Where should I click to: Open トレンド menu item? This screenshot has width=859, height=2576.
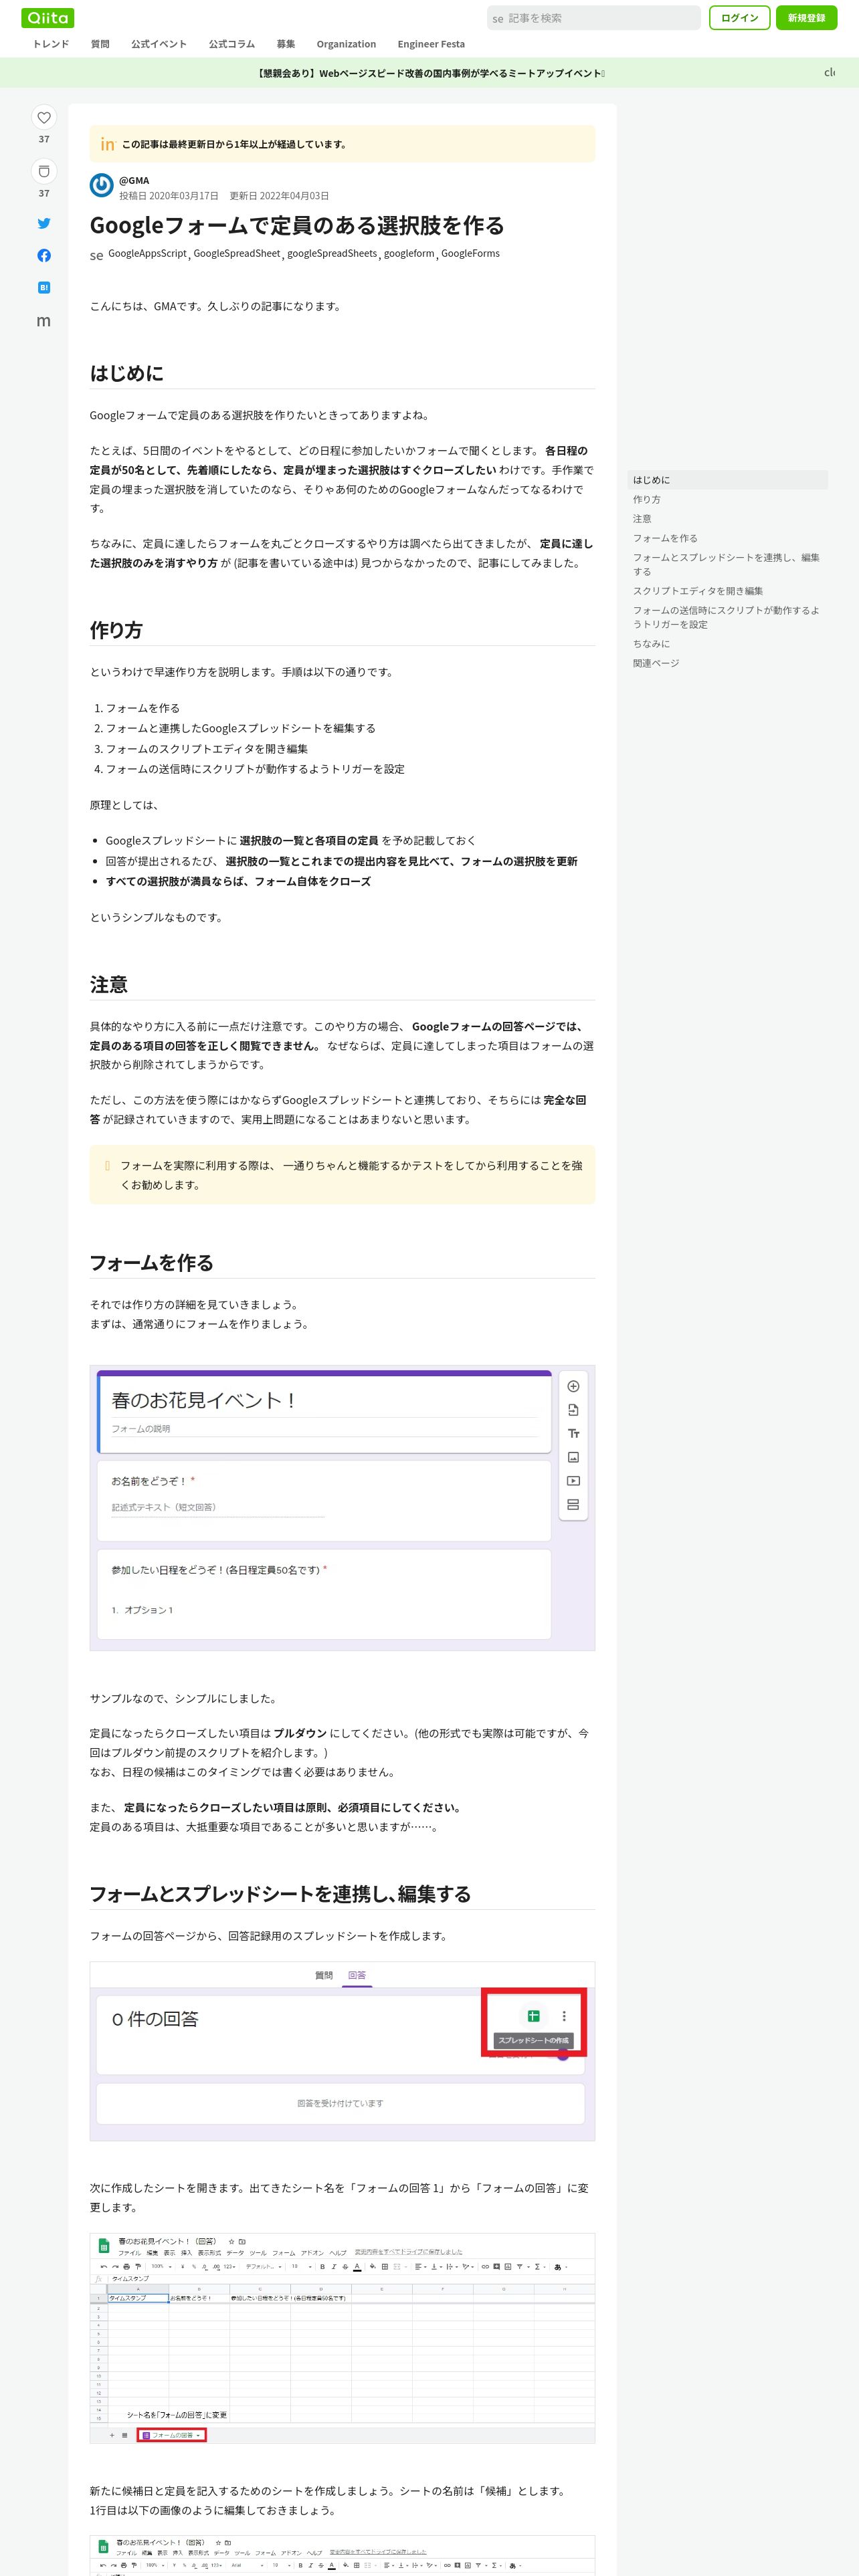[x=51, y=44]
